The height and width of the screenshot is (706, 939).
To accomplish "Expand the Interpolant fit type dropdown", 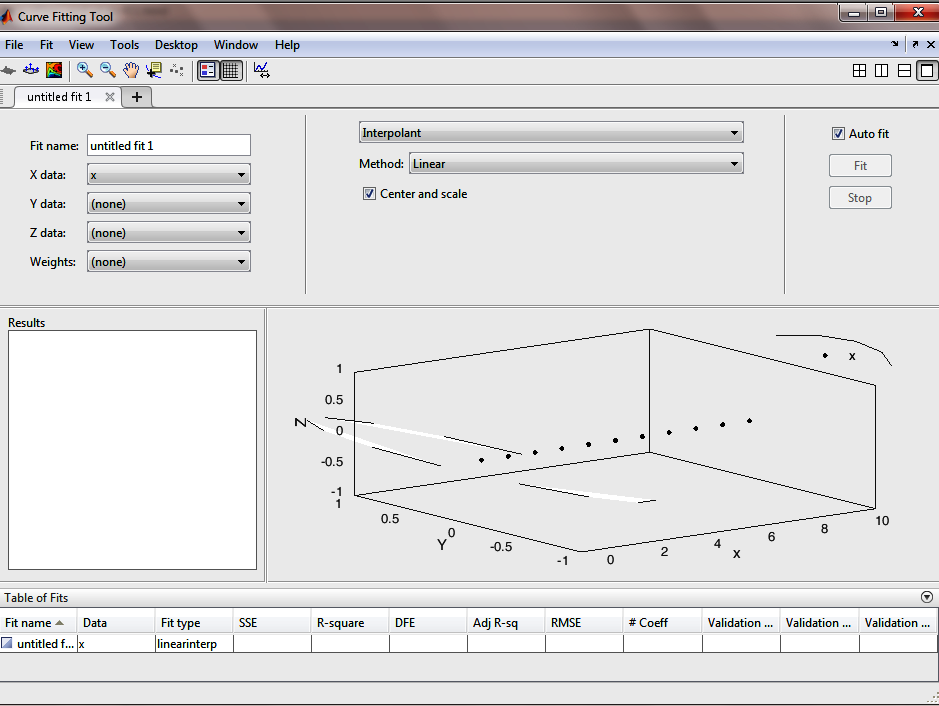I will [x=550, y=133].
